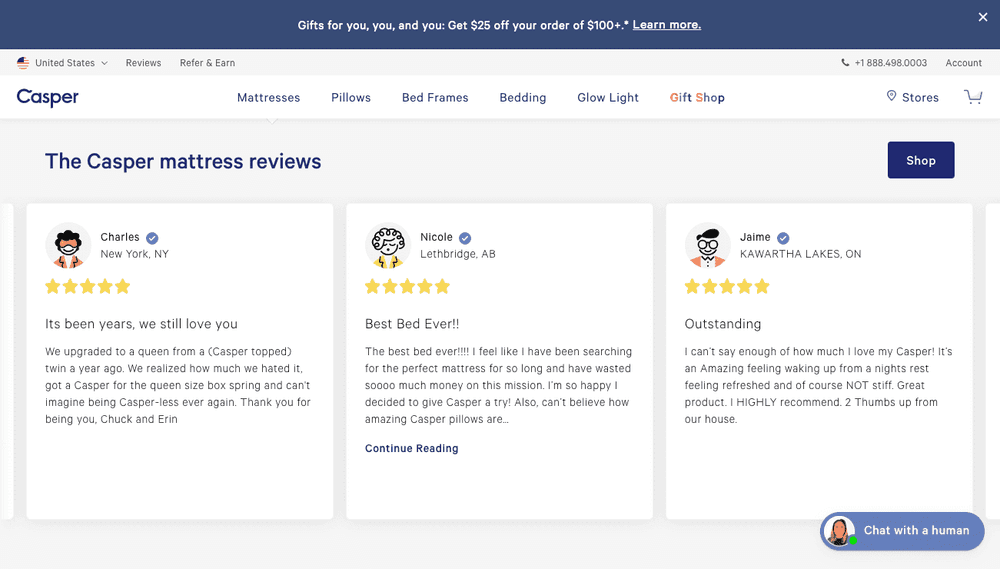Viewport: 1000px width, 569px height.
Task: Click Jaime's five-star rating
Action: pyautogui.click(x=727, y=286)
